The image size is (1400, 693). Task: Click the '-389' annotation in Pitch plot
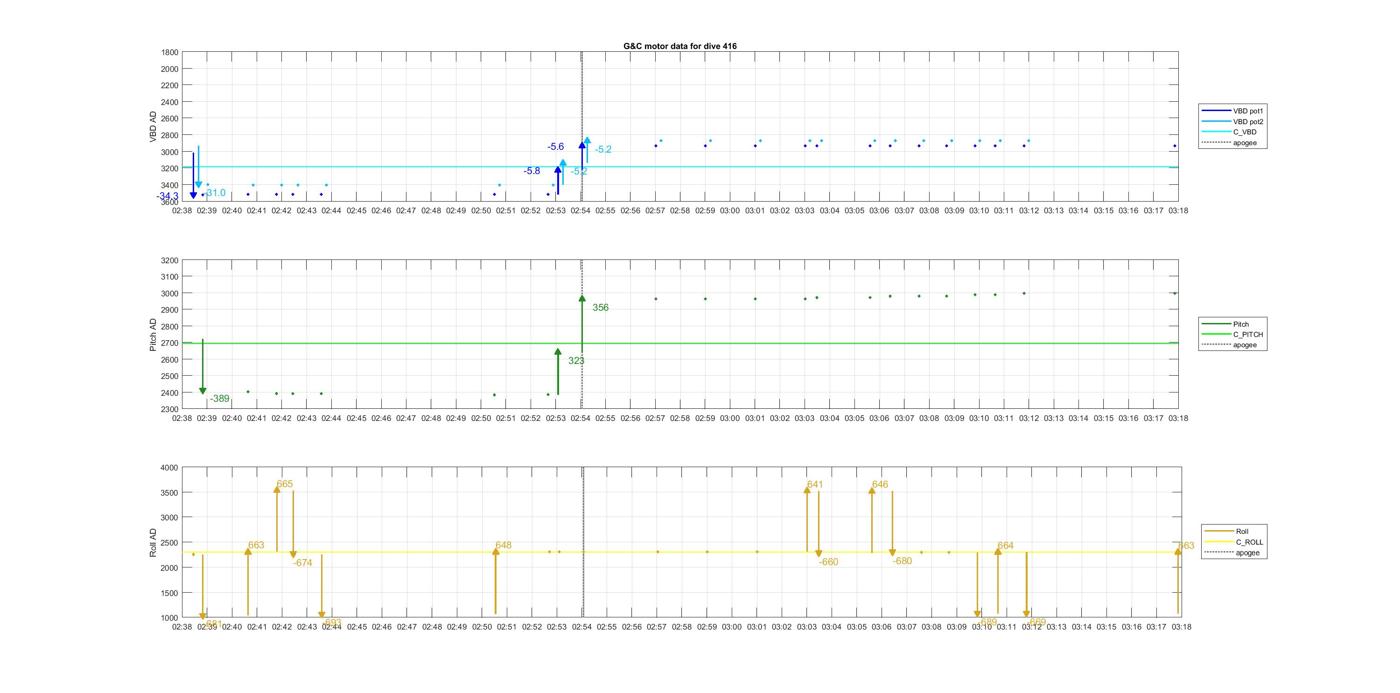219,399
